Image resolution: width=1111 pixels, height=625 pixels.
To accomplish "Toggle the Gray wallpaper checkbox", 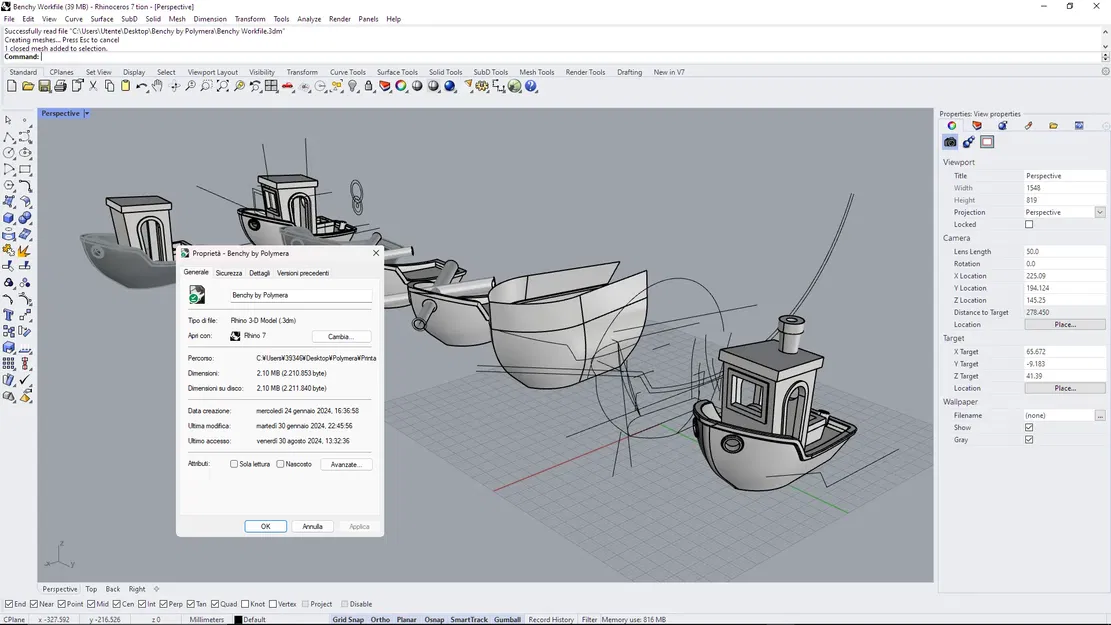I will pyautogui.click(x=1029, y=439).
